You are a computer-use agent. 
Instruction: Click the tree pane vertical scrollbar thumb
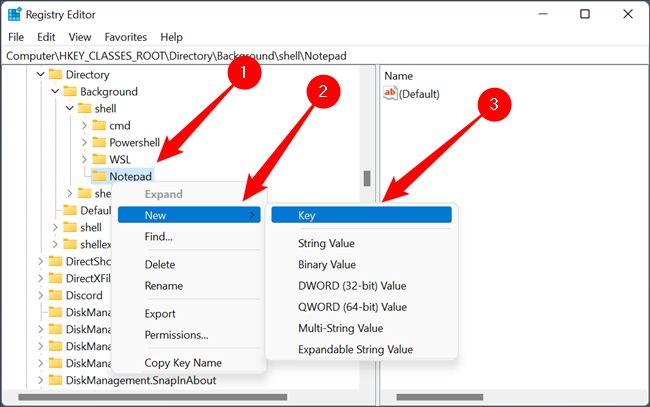[x=367, y=178]
